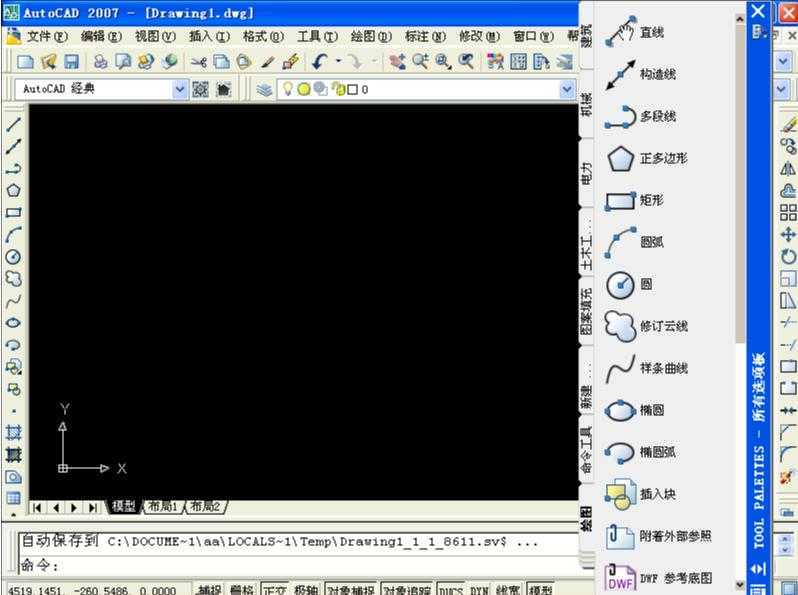The image size is (798, 595).
Task: Click 修订云线 in the tool palette
Action: pos(646,326)
